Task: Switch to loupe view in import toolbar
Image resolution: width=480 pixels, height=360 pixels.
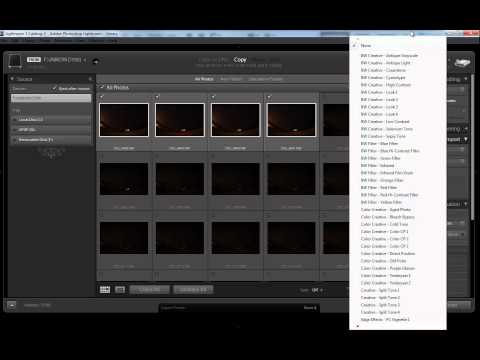Action: 120,290
